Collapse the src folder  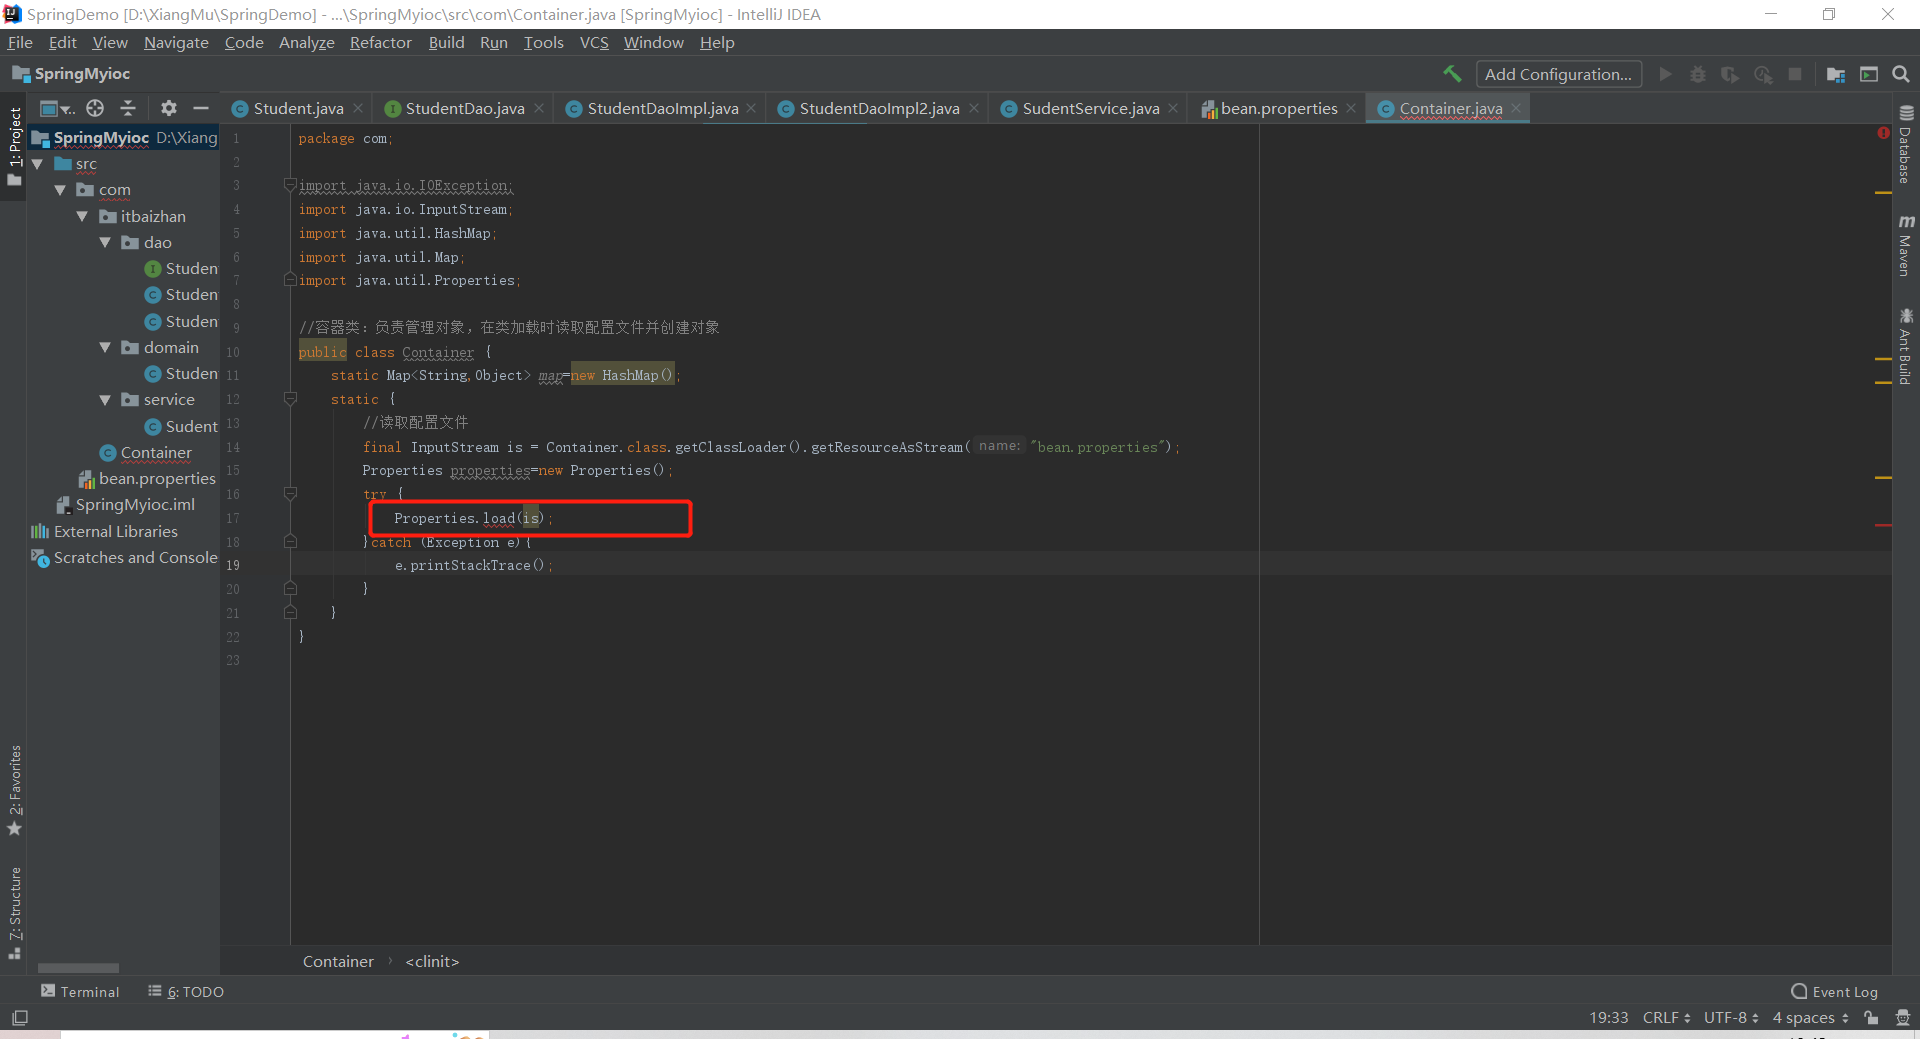pyautogui.click(x=38, y=164)
